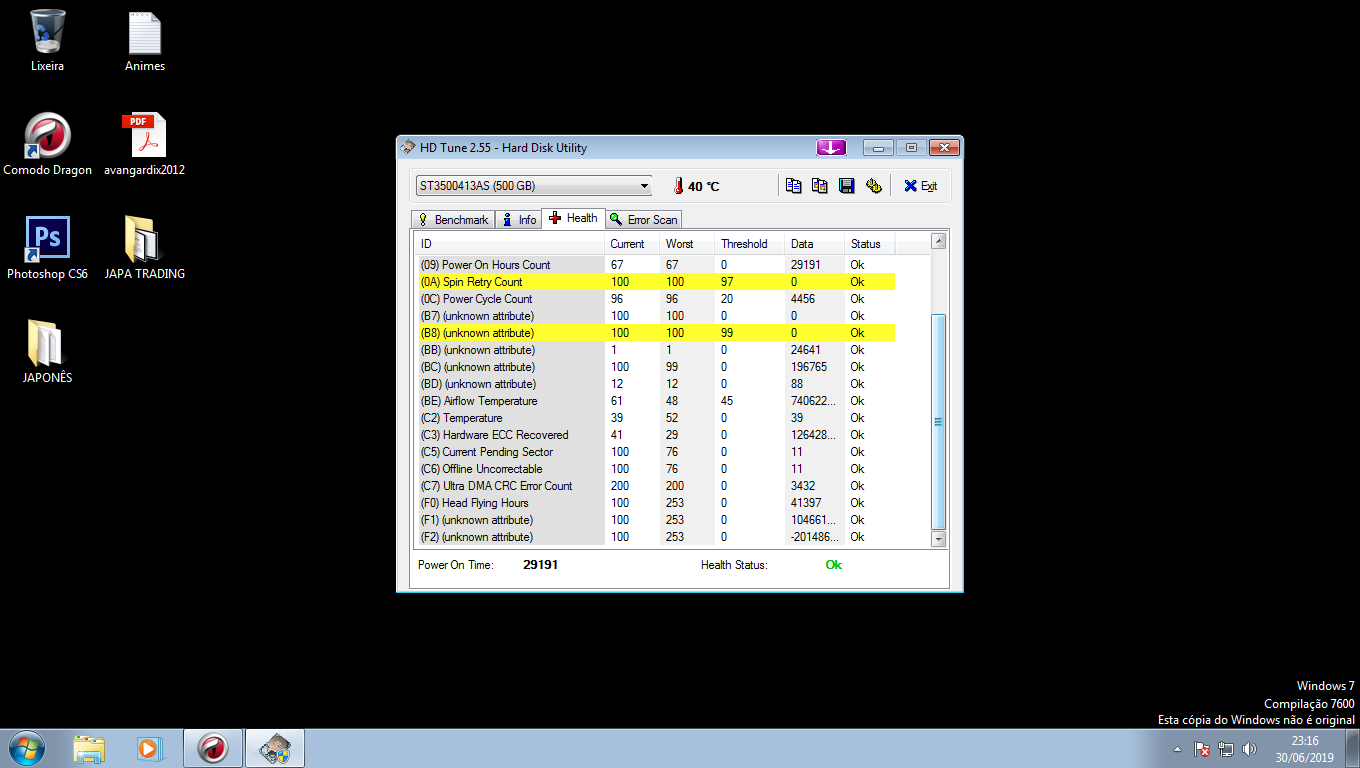Select the (BC) unknown attribute row
This screenshot has height=768, width=1360.
(x=655, y=367)
